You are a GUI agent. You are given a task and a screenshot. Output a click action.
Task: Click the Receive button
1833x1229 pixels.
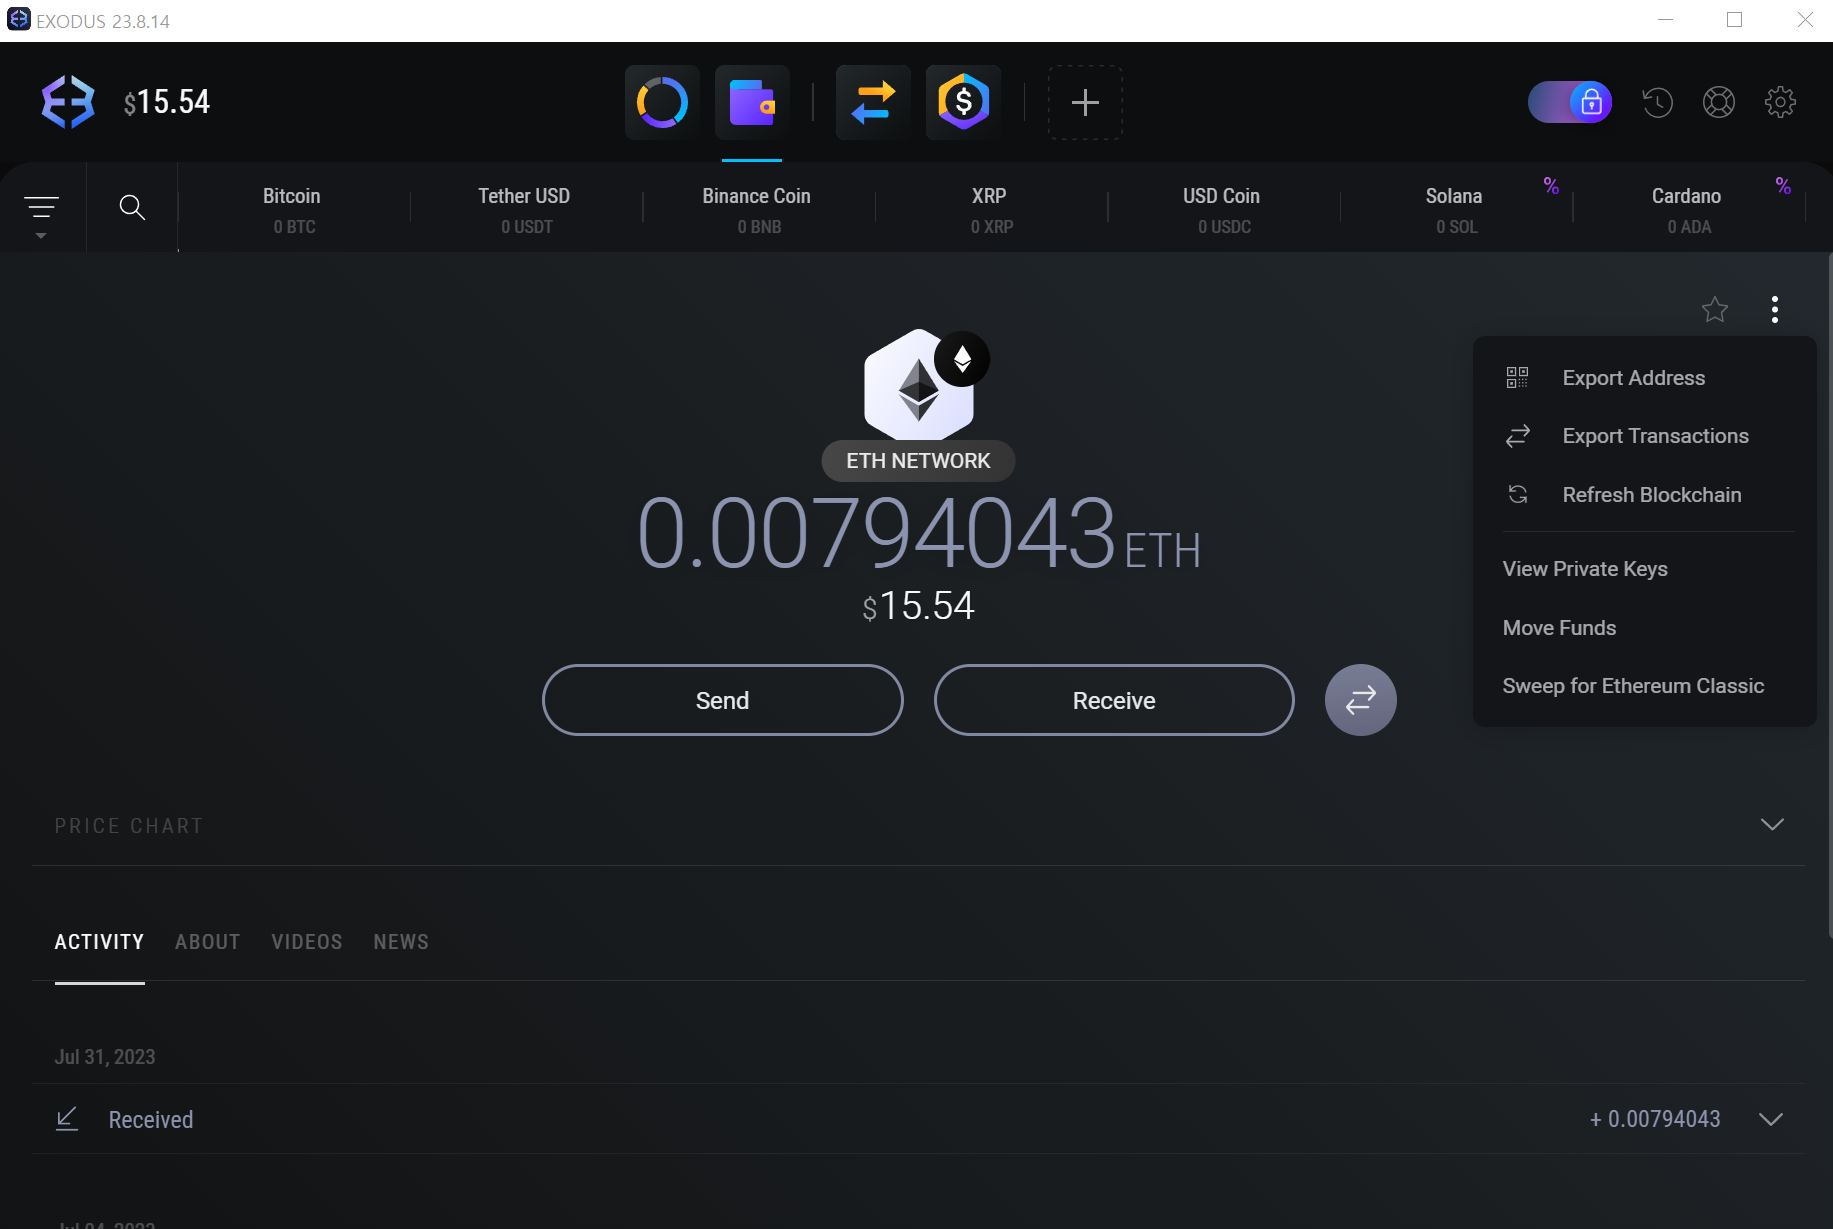click(x=1114, y=700)
